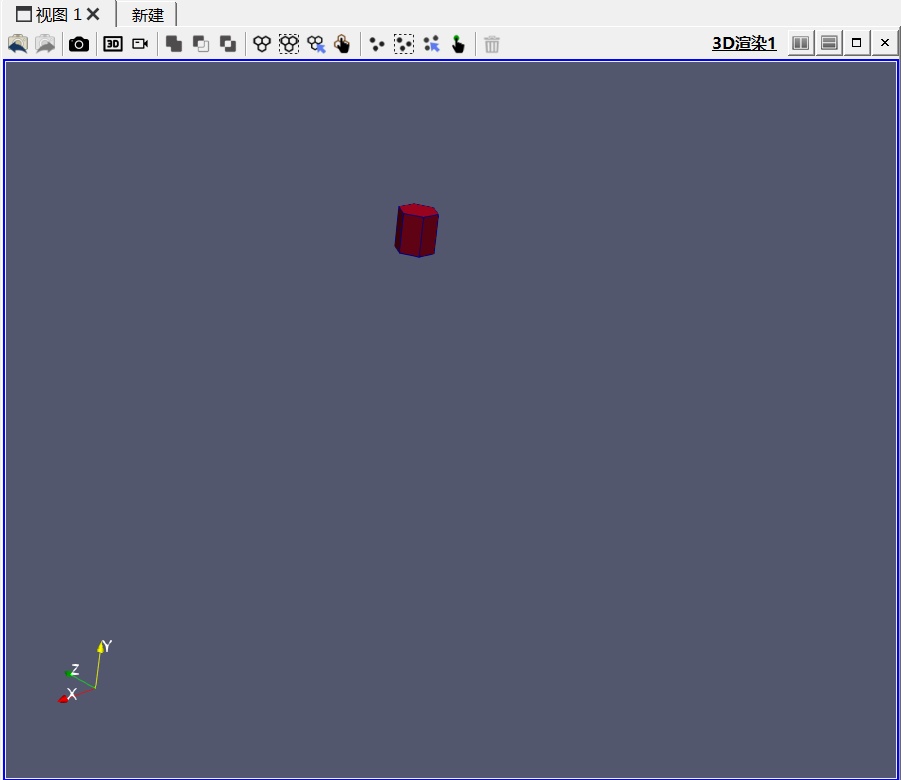Activate the hover points hand tool

coord(458,44)
